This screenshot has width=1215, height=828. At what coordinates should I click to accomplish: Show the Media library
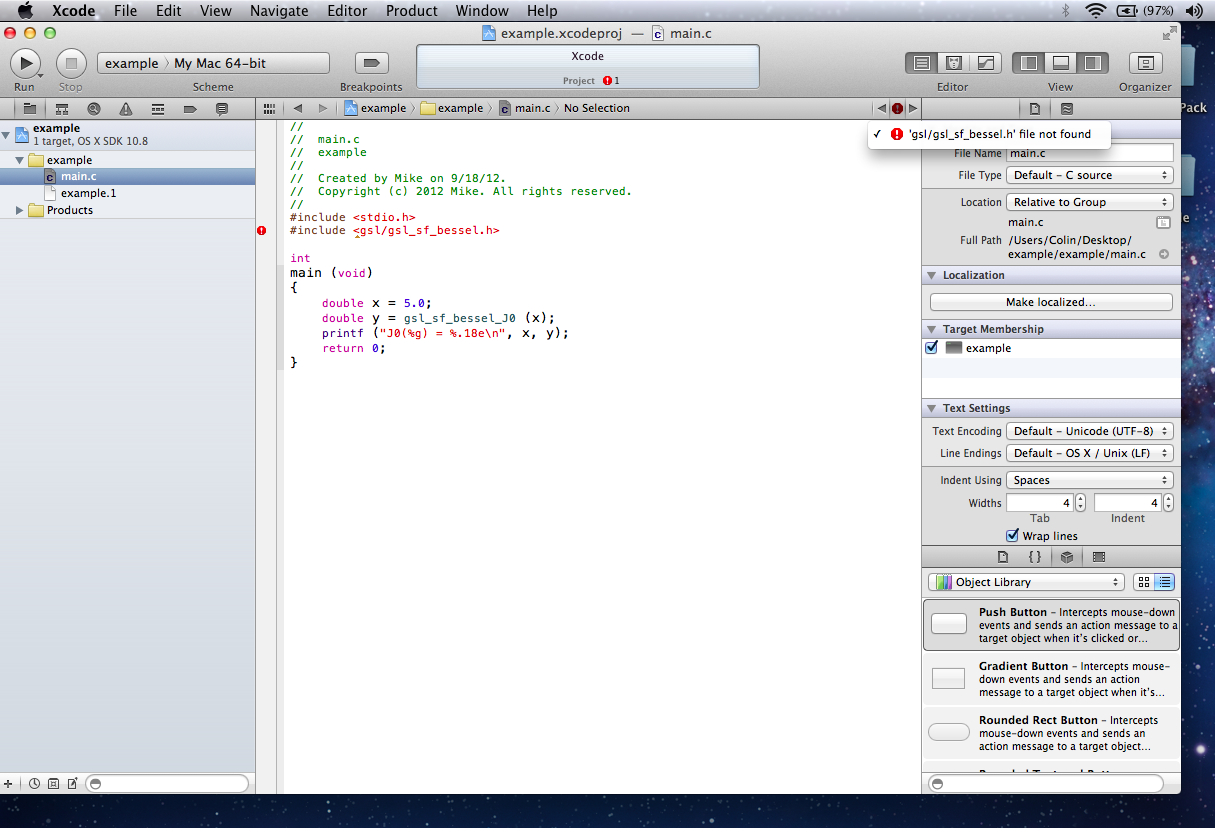point(1099,557)
